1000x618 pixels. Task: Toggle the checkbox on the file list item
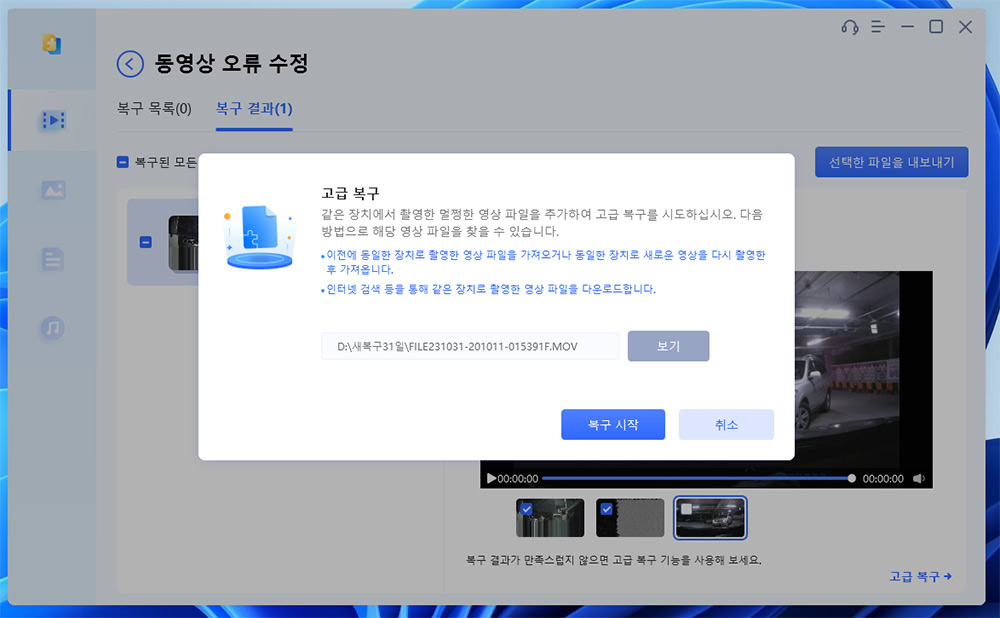tap(145, 242)
